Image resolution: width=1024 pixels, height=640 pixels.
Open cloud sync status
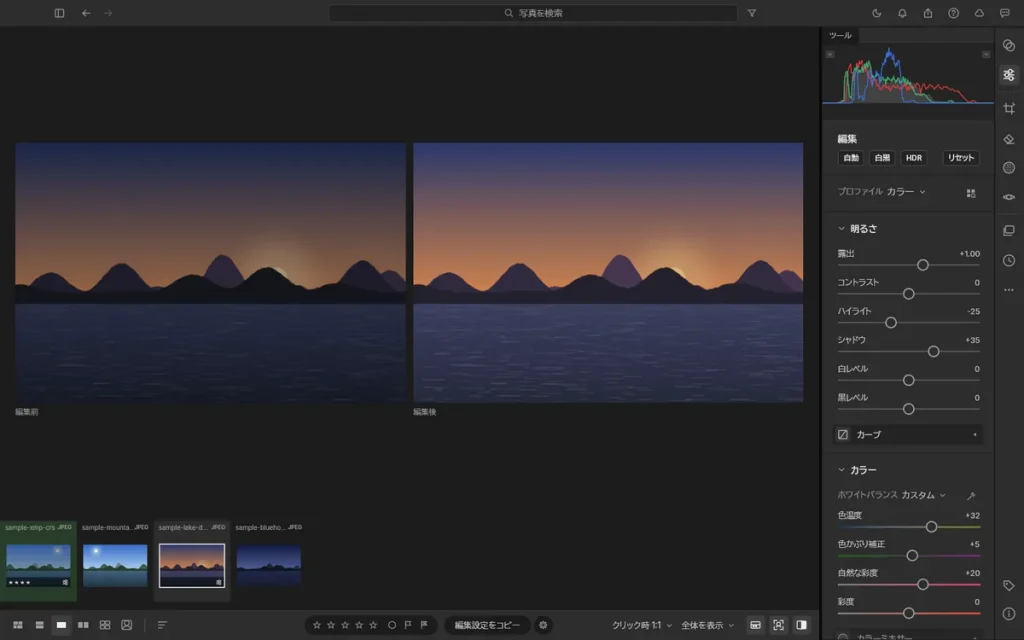coord(979,13)
